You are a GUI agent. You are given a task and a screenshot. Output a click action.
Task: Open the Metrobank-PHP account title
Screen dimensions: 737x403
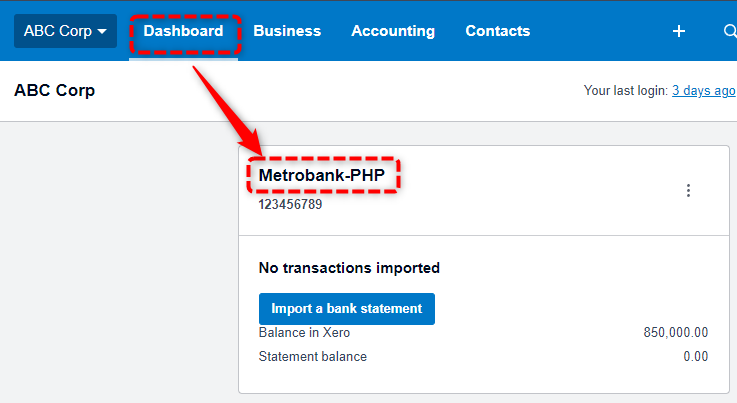coord(322,175)
